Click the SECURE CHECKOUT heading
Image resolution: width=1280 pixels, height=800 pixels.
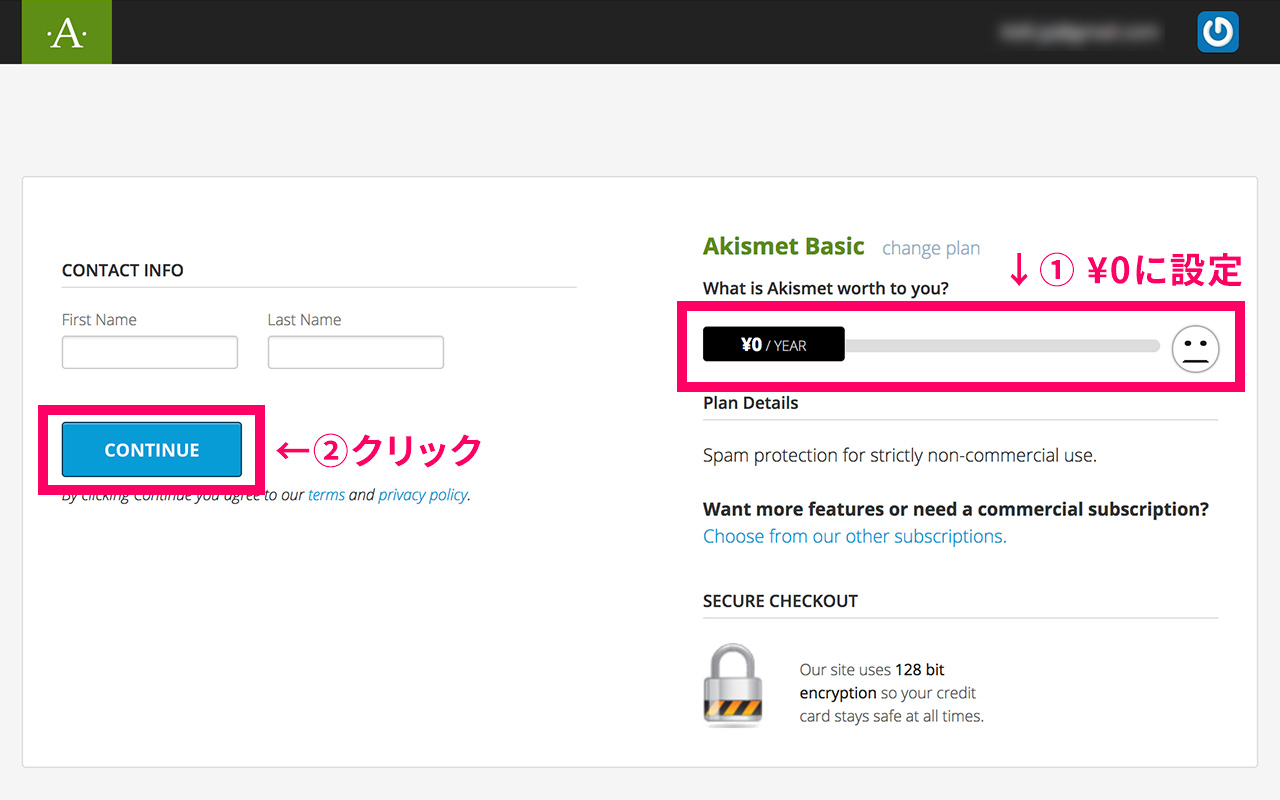(x=780, y=601)
